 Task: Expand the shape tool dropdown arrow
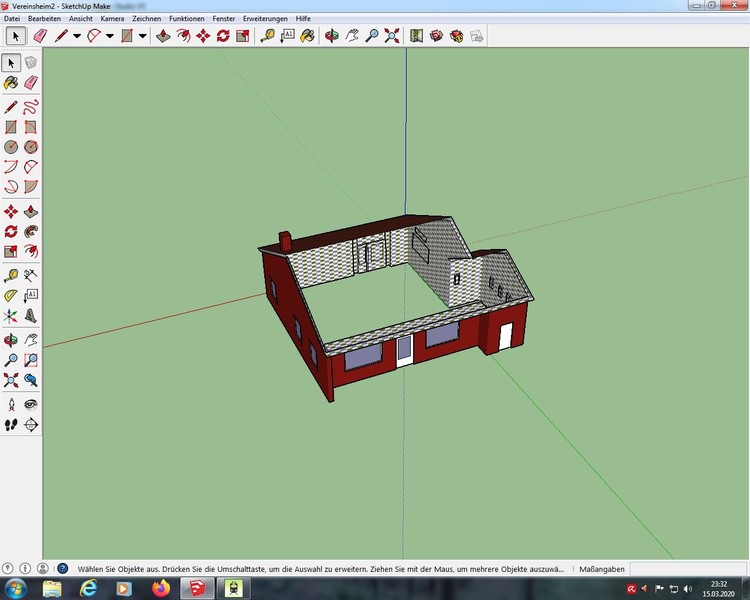[142, 36]
